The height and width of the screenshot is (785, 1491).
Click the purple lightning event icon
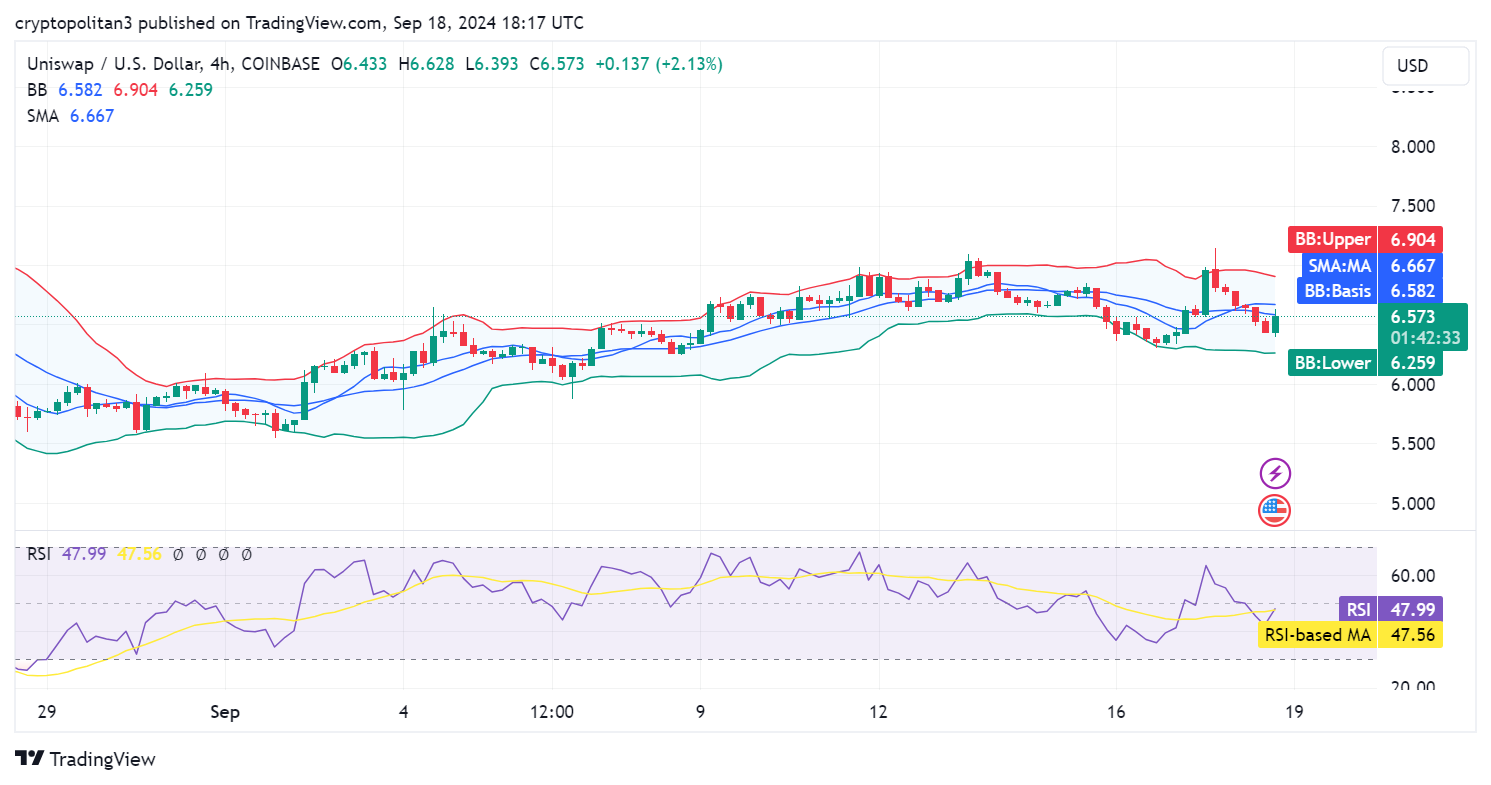(1274, 473)
